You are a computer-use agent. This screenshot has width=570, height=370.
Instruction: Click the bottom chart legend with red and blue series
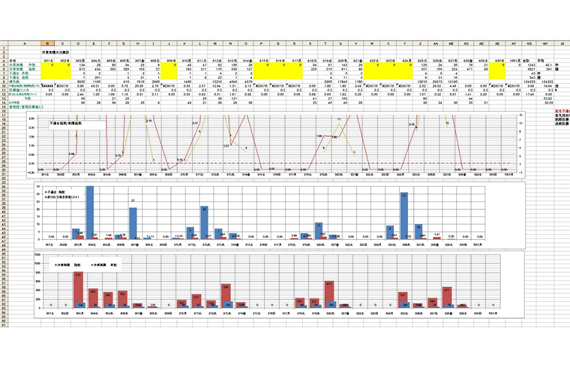click(x=85, y=265)
